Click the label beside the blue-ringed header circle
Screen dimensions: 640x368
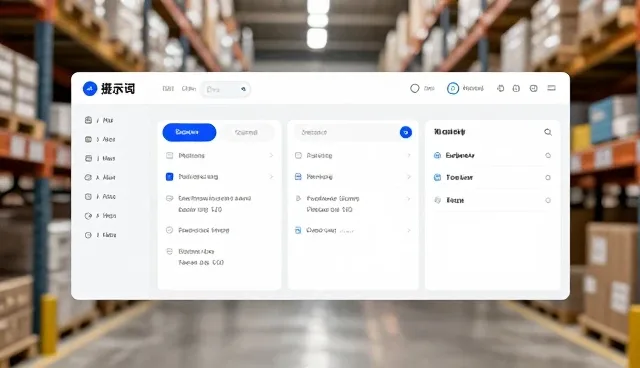(473, 88)
